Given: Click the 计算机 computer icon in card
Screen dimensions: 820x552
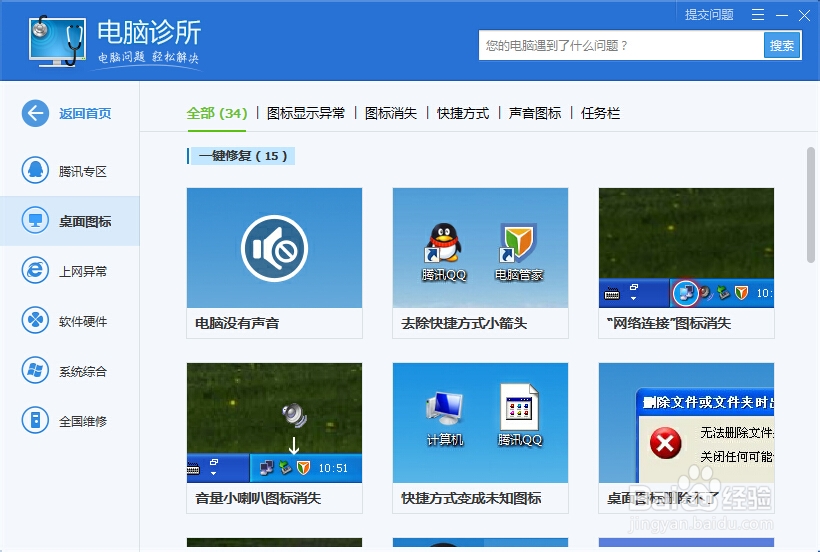Looking at the screenshot, I should 445,408.
